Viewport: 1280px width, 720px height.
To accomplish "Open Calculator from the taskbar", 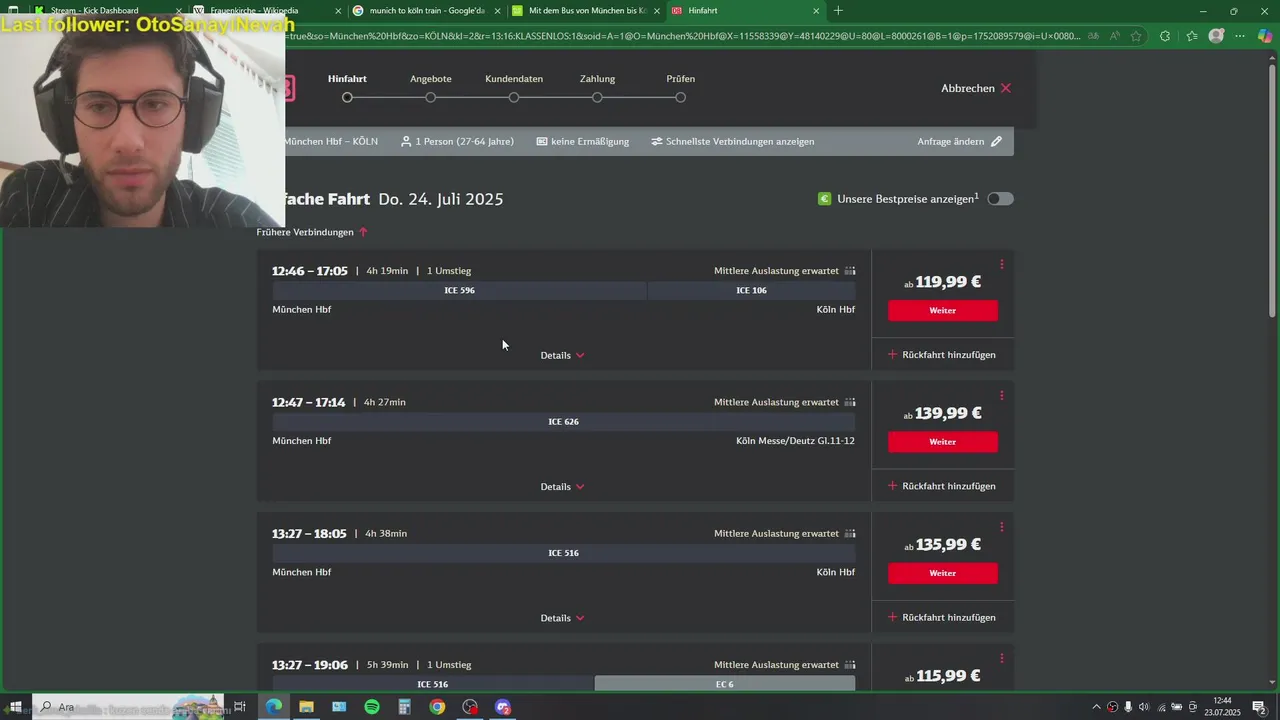I will point(404,707).
